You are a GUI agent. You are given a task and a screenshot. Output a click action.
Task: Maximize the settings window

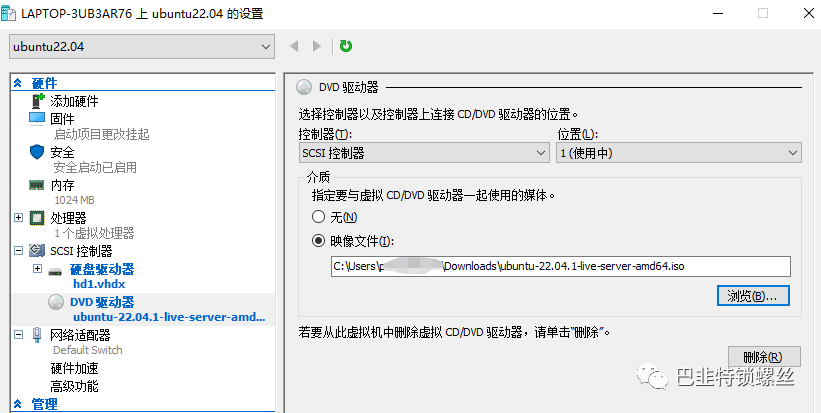(763, 14)
